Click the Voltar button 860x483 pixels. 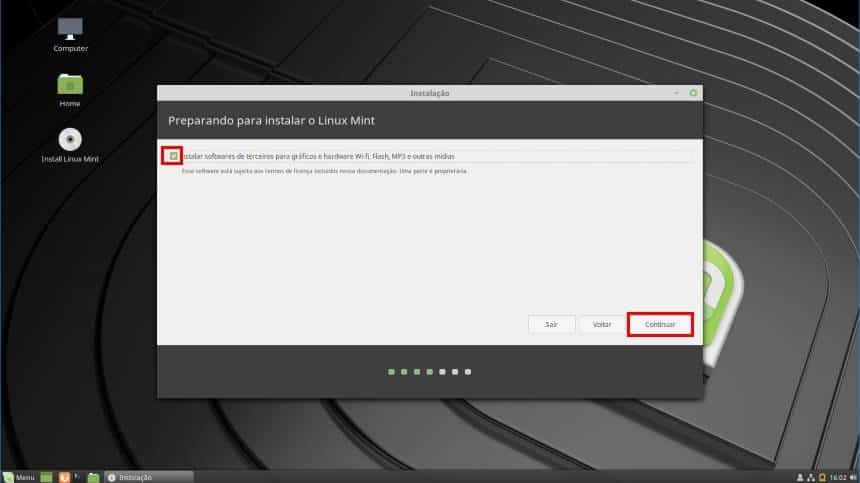602,325
